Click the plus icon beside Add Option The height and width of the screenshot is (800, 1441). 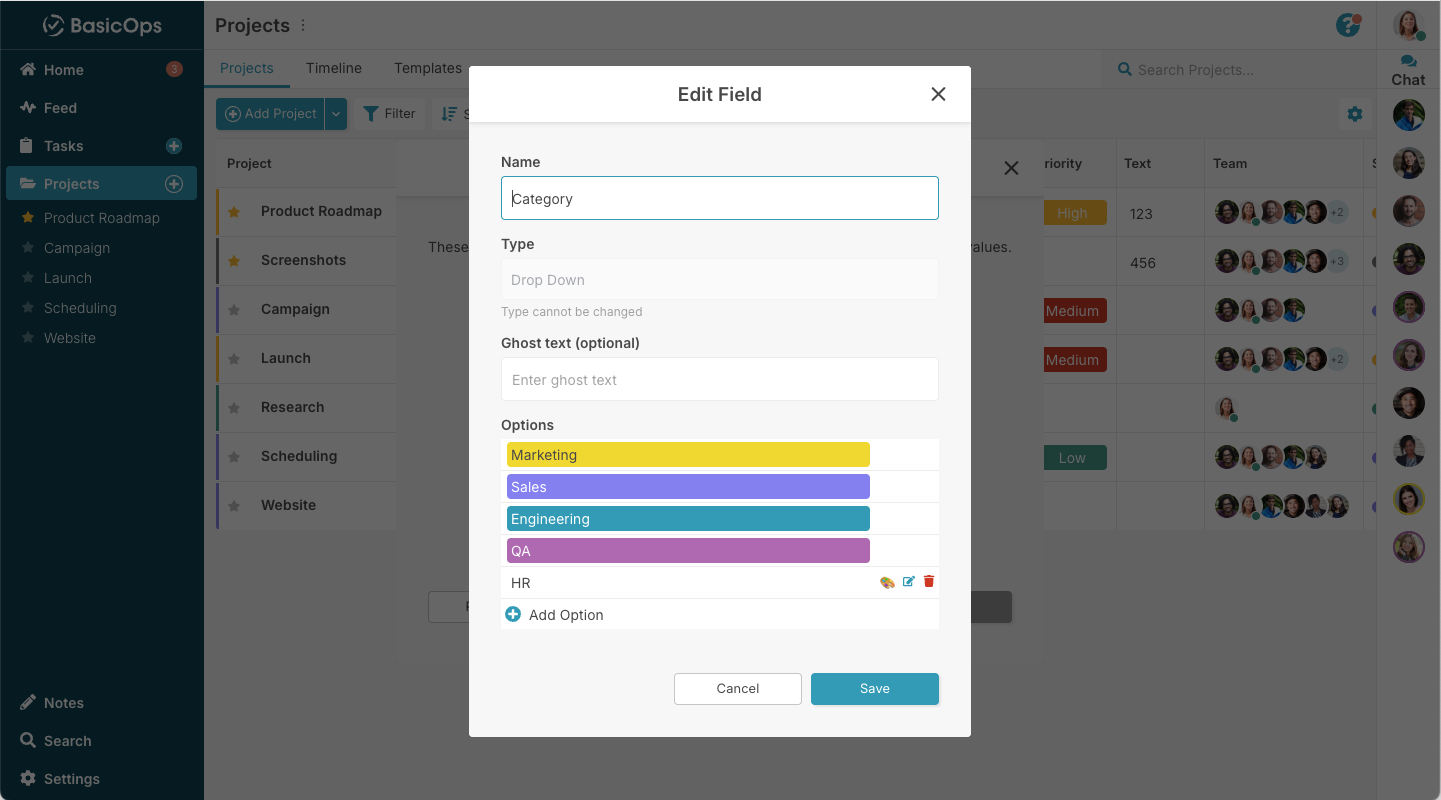point(513,615)
